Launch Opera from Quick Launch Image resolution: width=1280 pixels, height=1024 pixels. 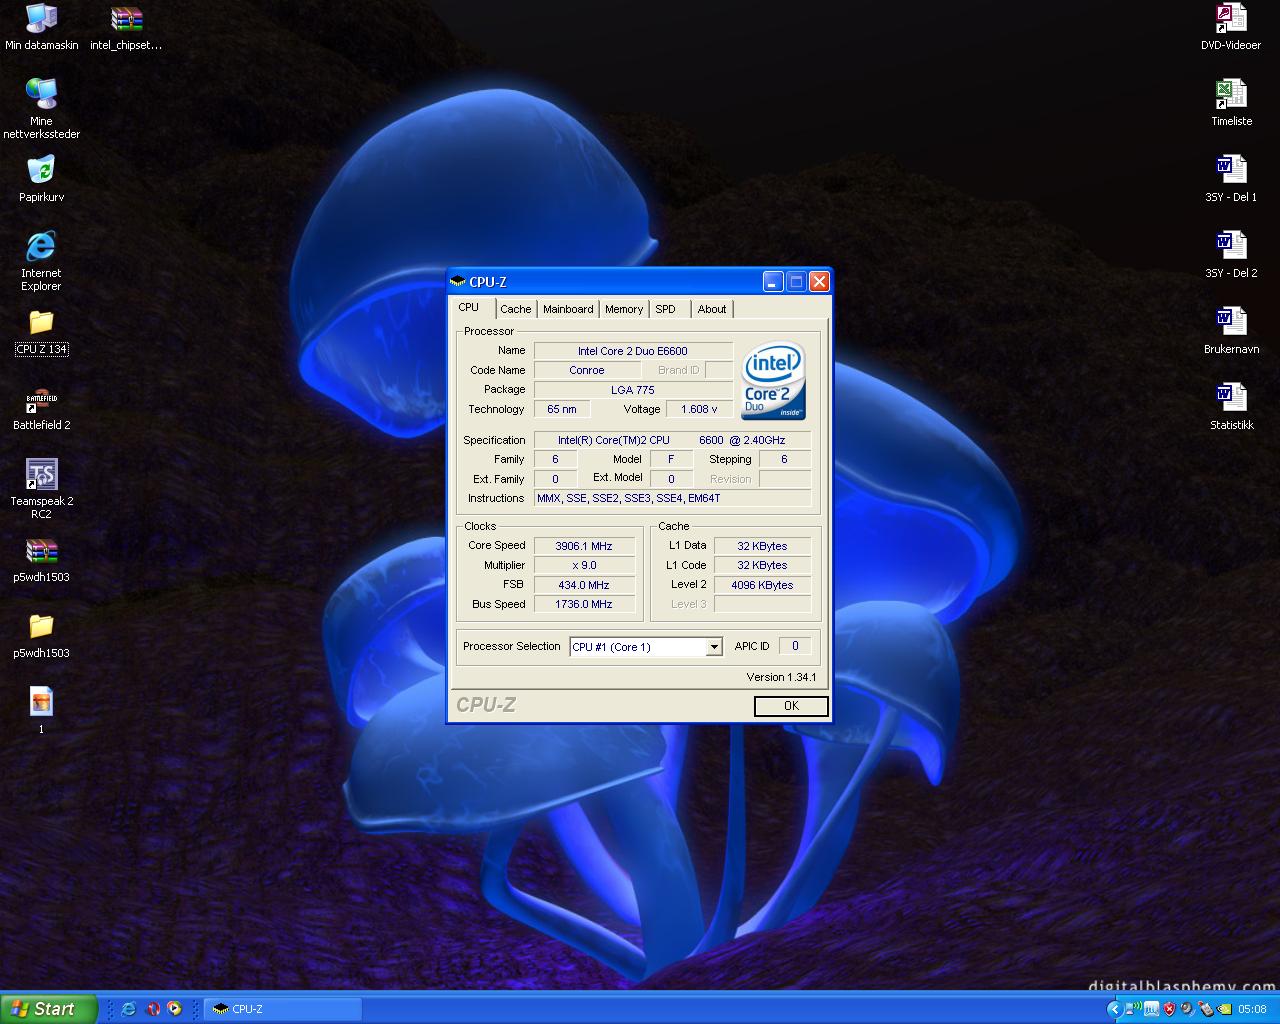tap(153, 1009)
